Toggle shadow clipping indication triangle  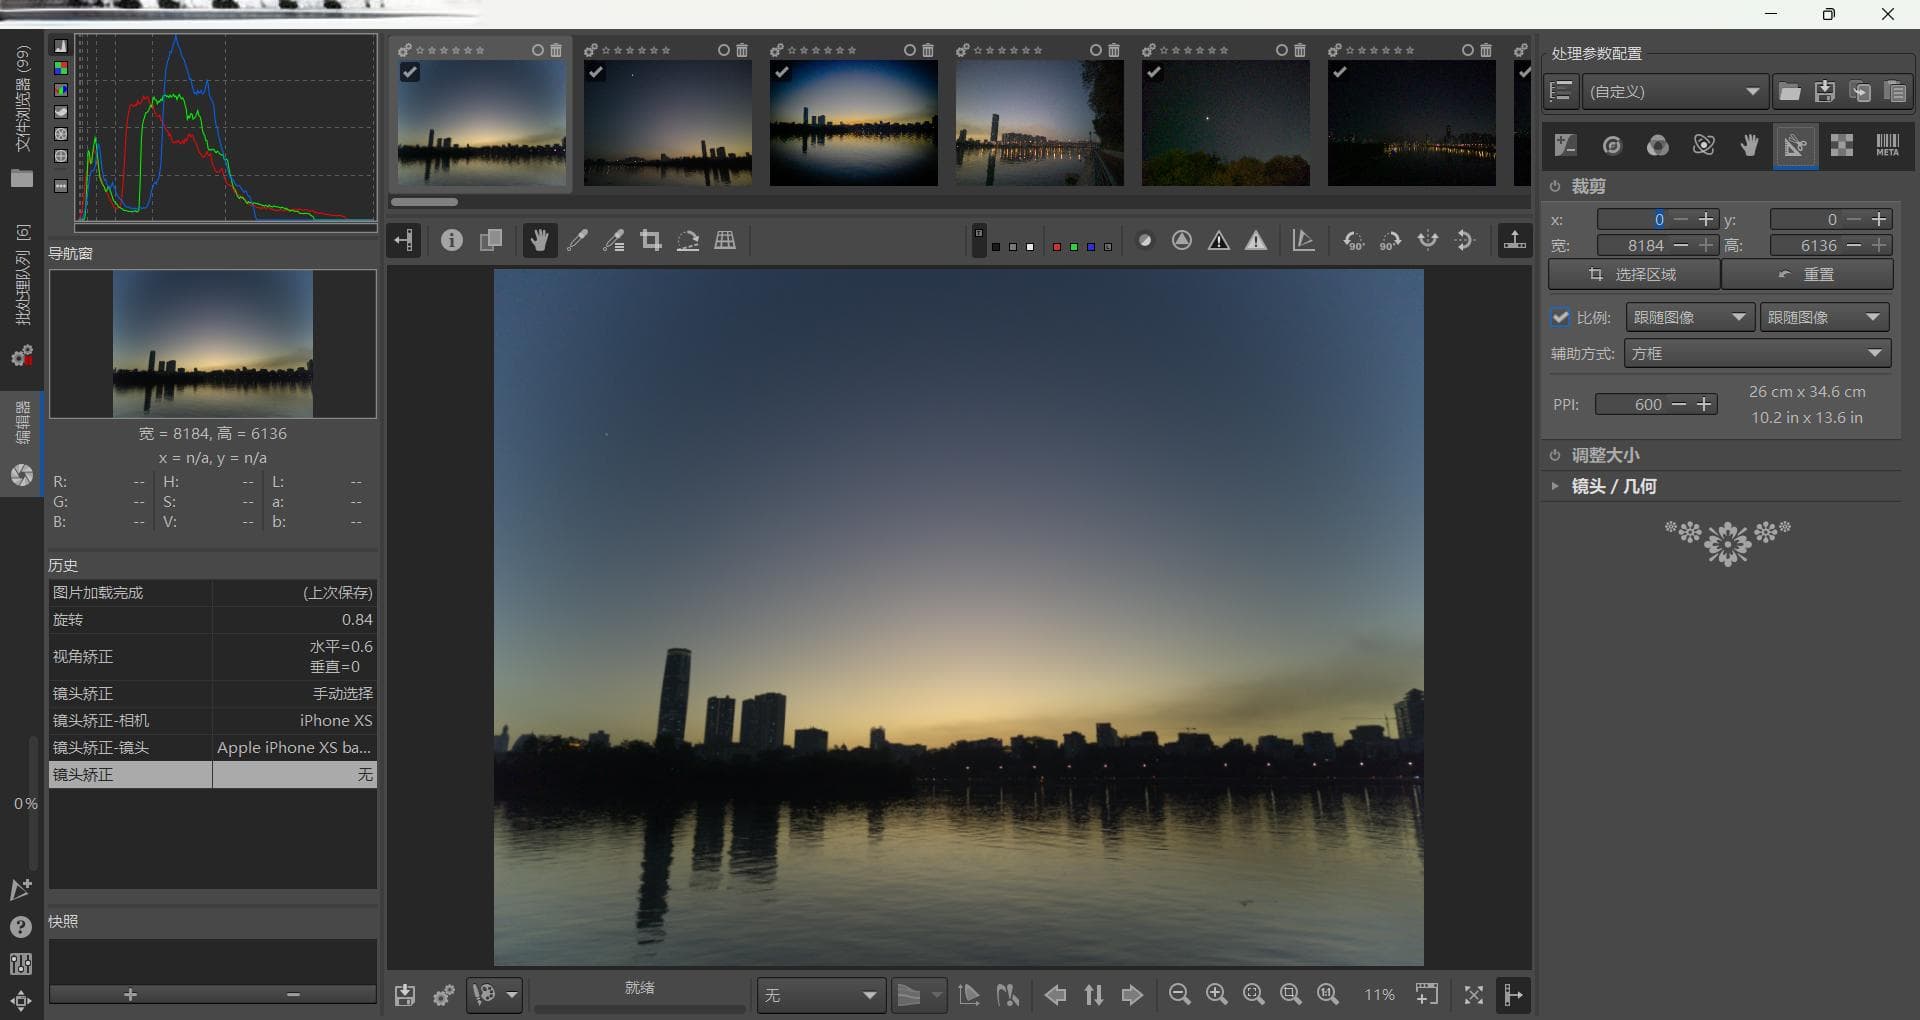[1219, 241]
